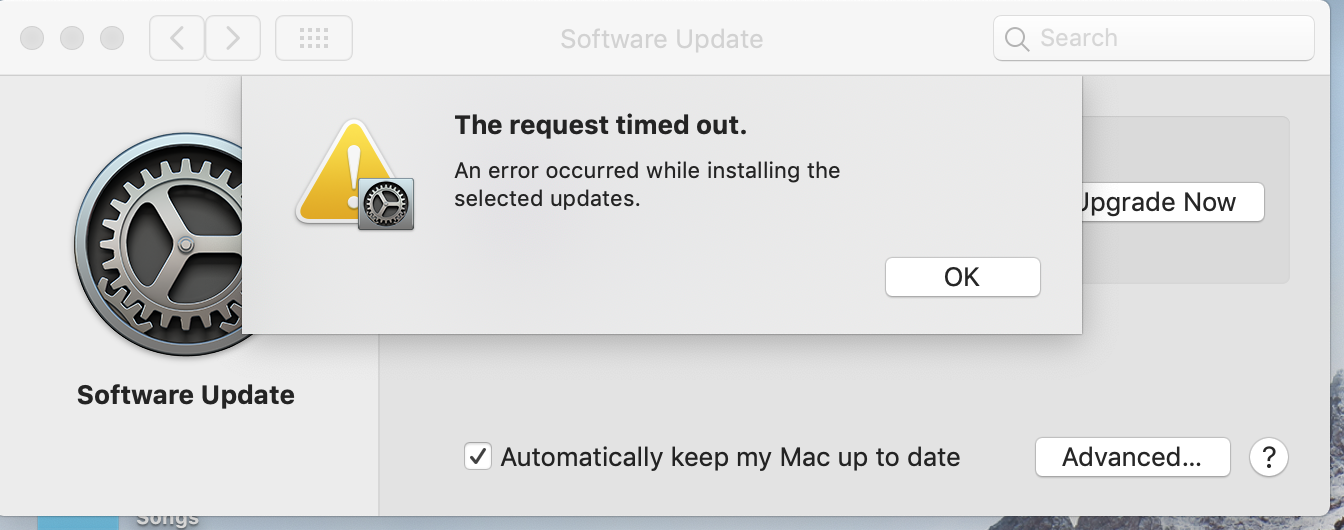Close the Software Update window
This screenshot has height=530, width=1344.
(32, 38)
